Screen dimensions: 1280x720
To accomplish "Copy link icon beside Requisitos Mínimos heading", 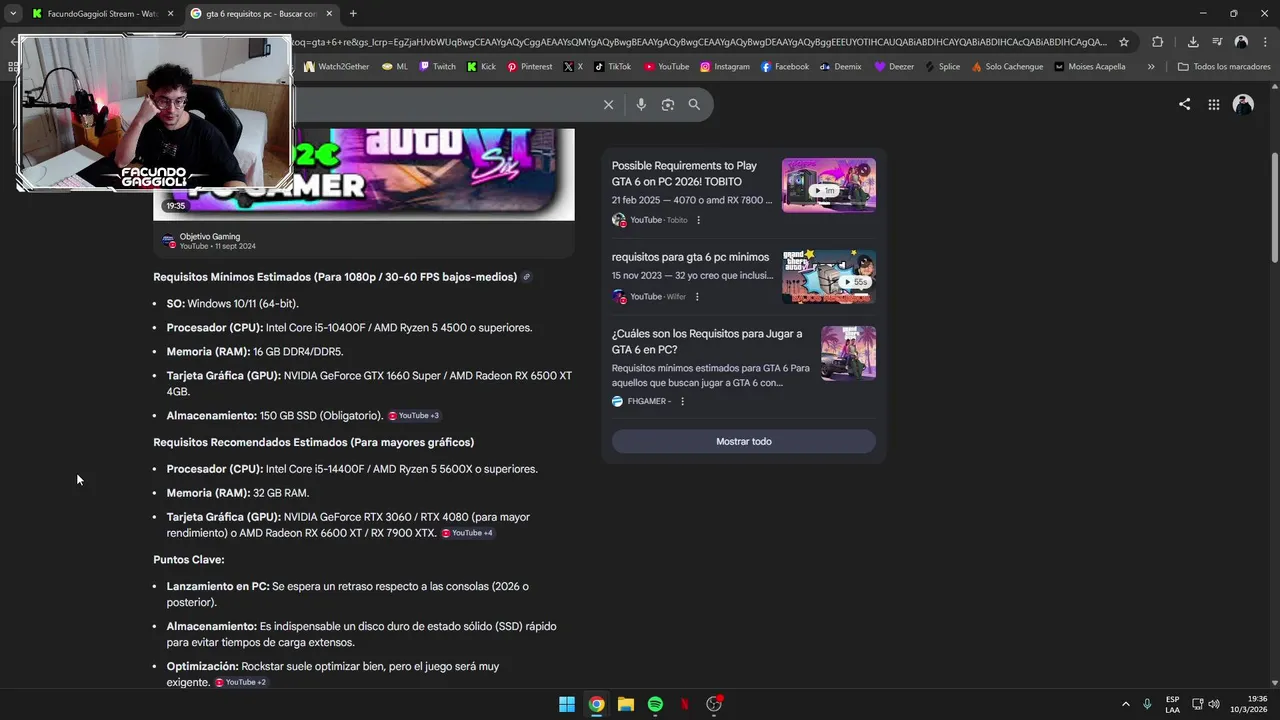I will [x=527, y=277].
